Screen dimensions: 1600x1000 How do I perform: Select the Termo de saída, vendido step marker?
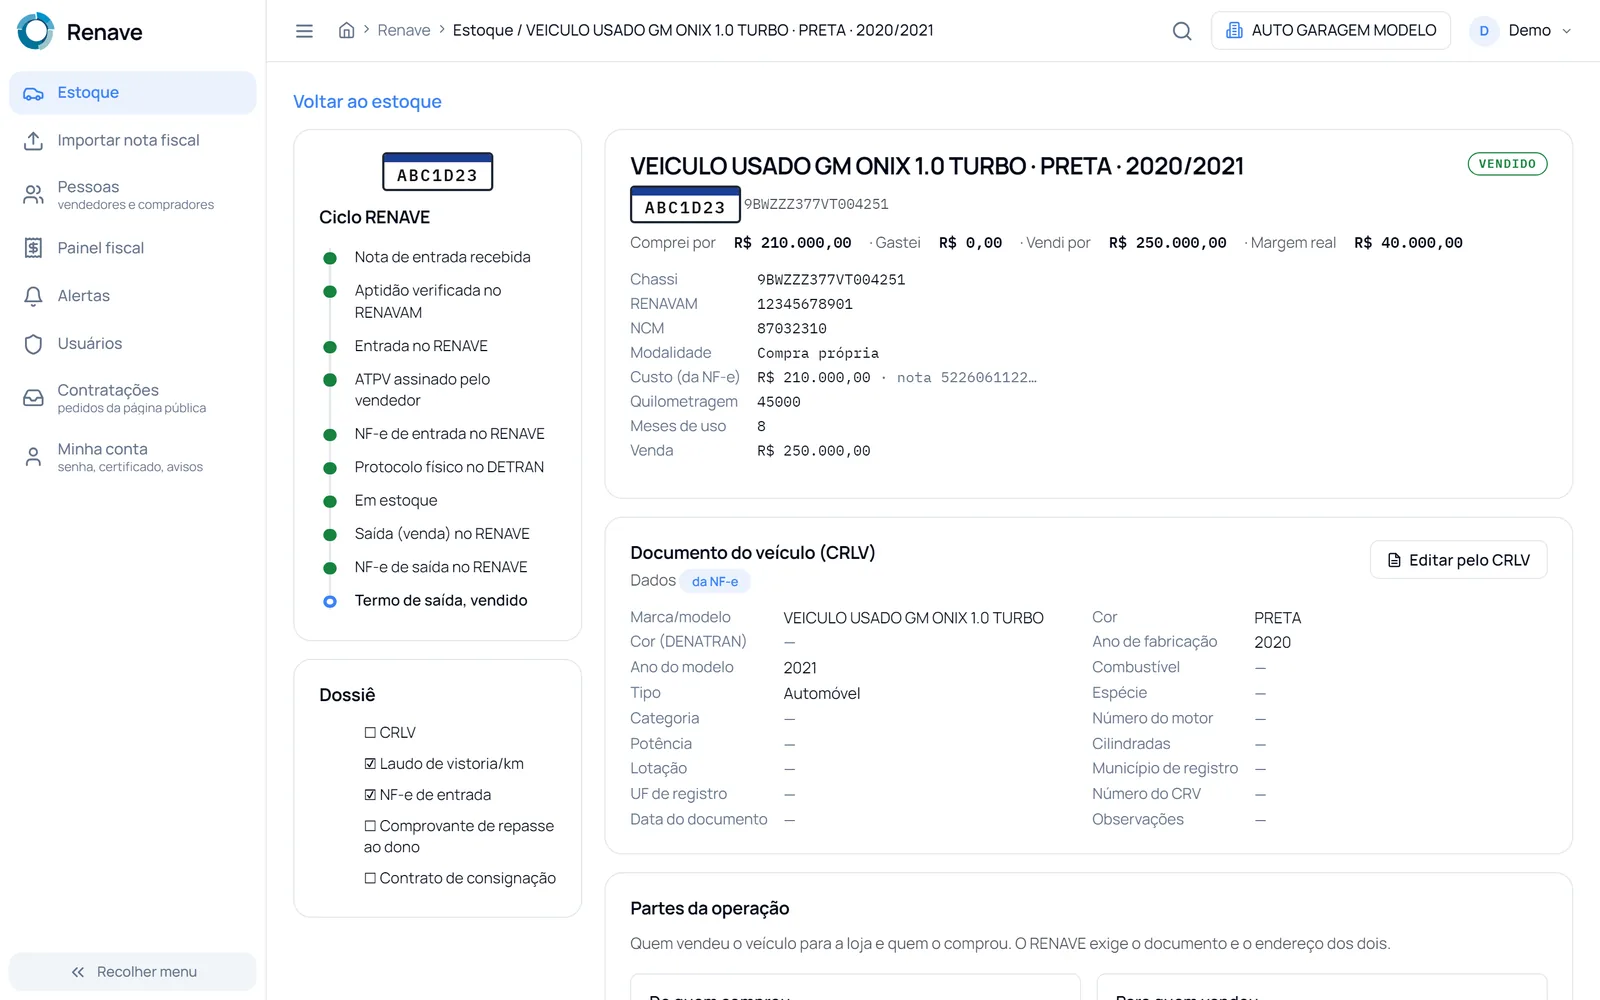tap(330, 601)
